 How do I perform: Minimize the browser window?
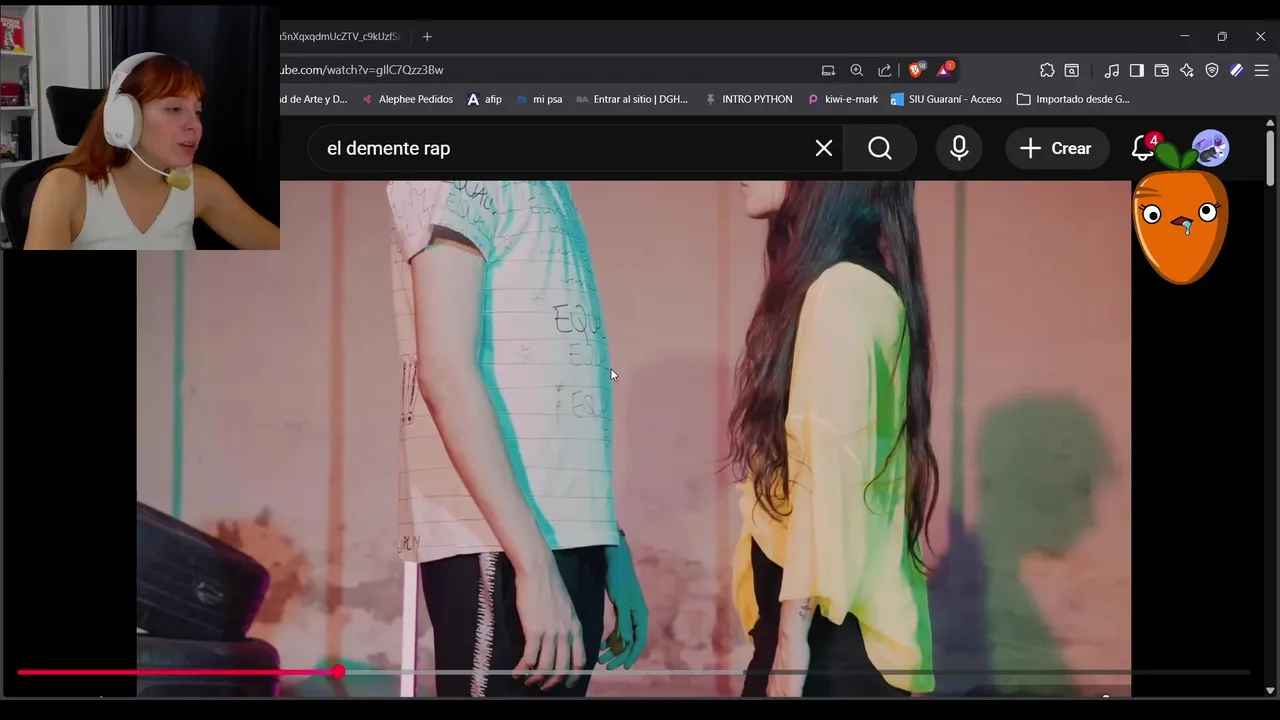coord(1185,36)
